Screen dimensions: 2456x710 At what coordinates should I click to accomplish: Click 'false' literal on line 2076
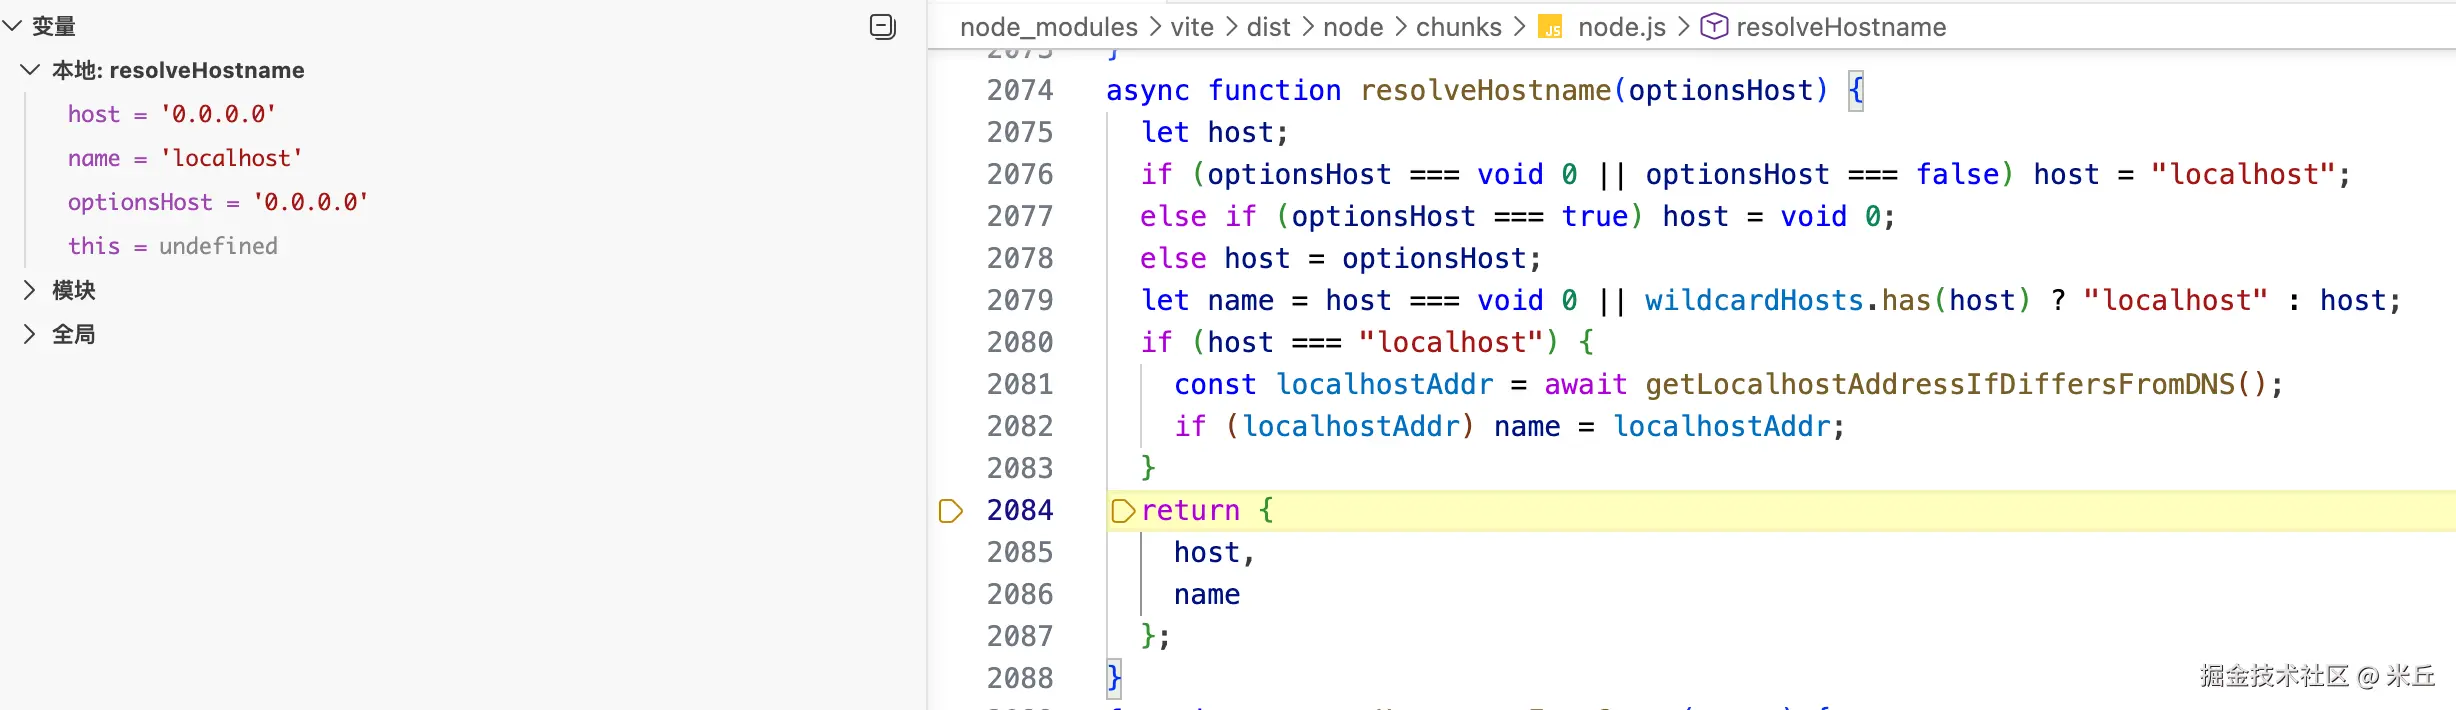pyautogui.click(x=1957, y=175)
